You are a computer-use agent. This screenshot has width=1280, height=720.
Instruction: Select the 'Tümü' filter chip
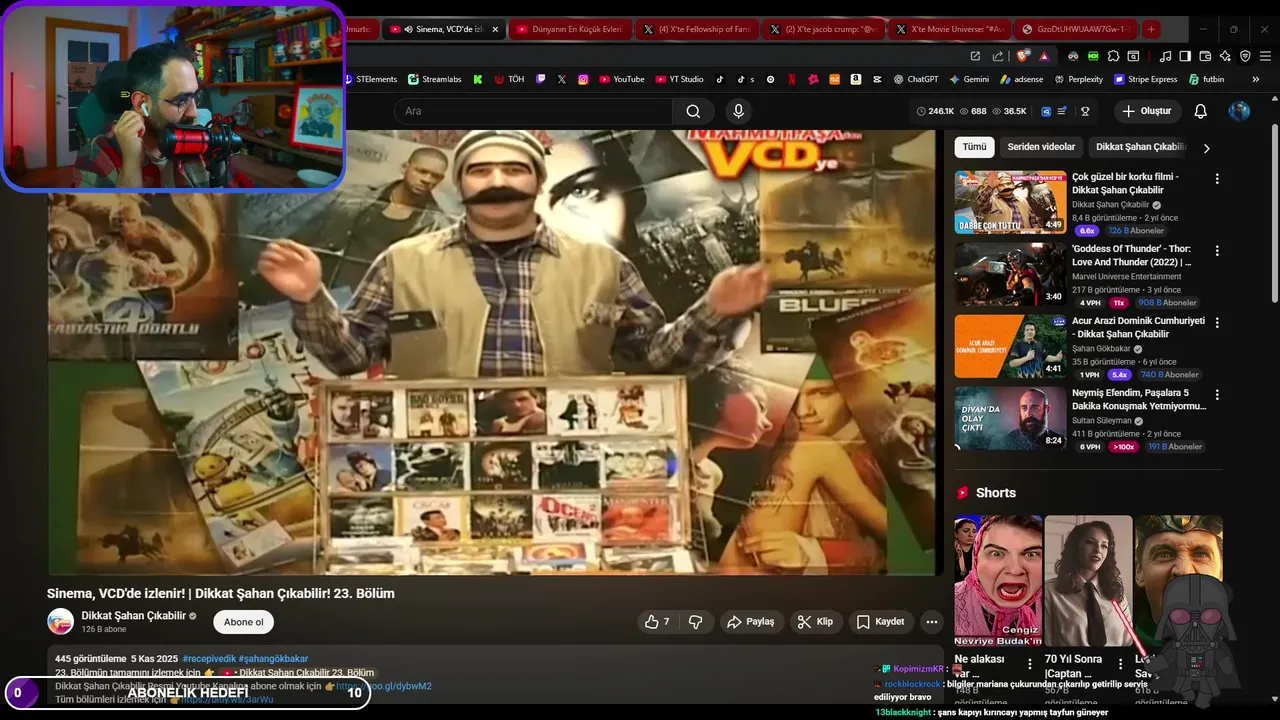click(x=974, y=147)
